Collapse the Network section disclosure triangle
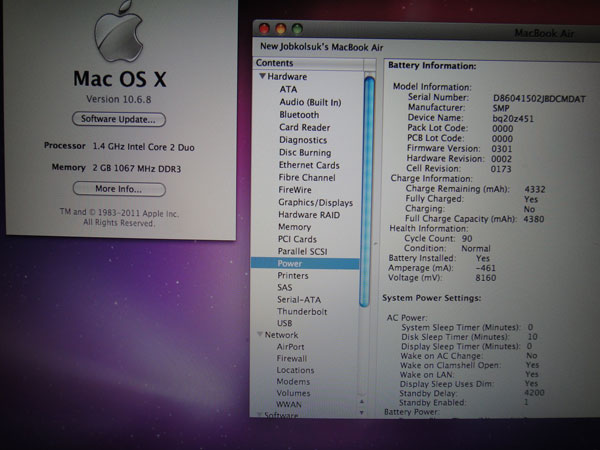The width and height of the screenshot is (600, 450). [x=260, y=335]
